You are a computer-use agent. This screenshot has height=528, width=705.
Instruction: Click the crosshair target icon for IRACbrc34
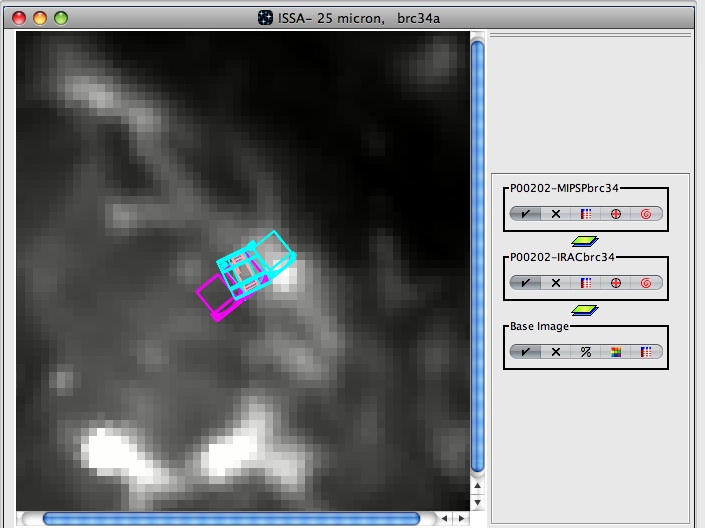point(616,283)
